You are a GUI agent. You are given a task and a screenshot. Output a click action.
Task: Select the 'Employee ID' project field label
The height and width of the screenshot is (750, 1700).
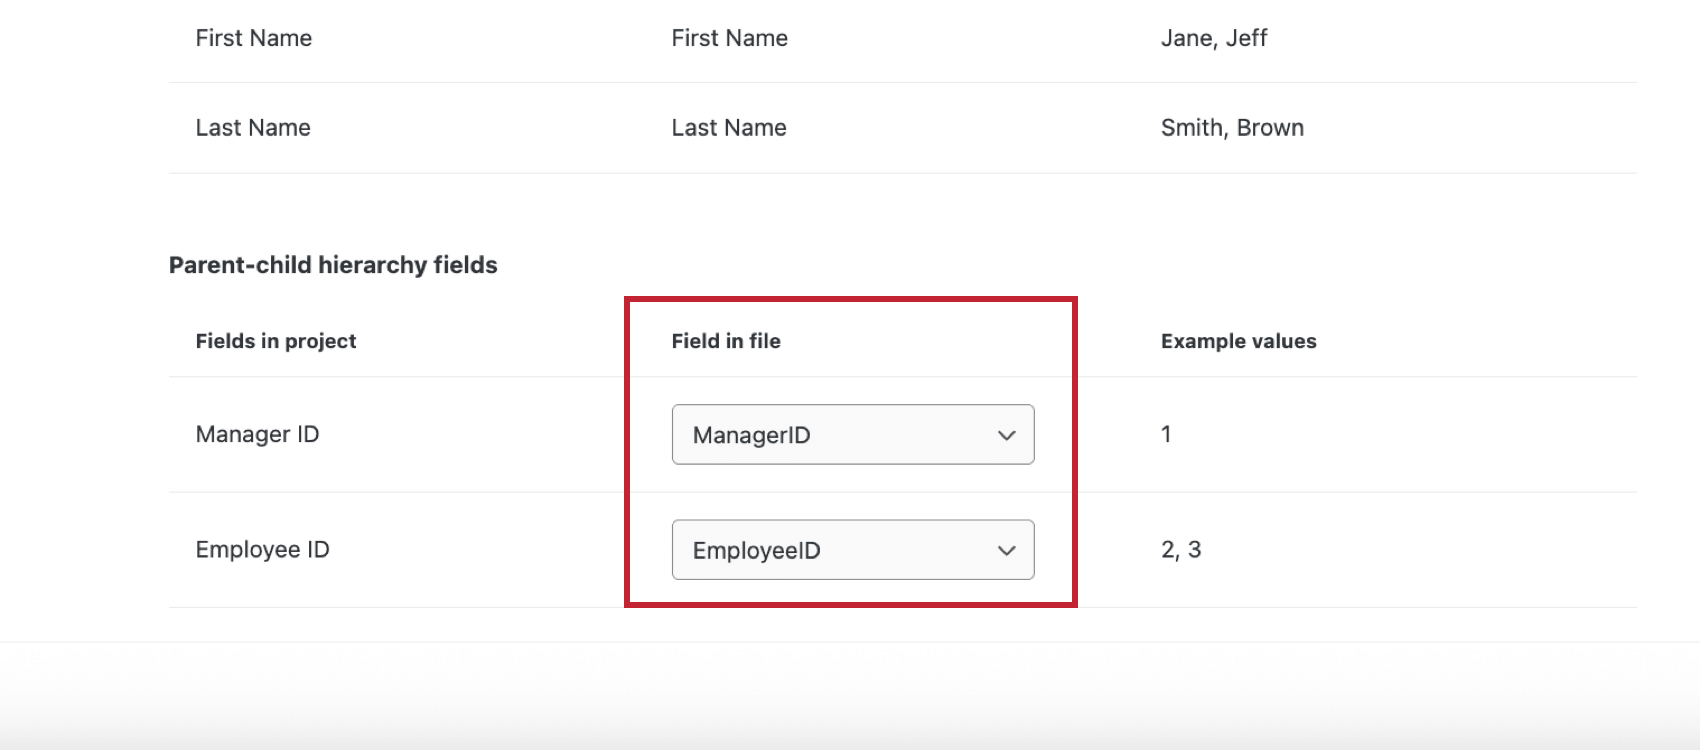[262, 549]
